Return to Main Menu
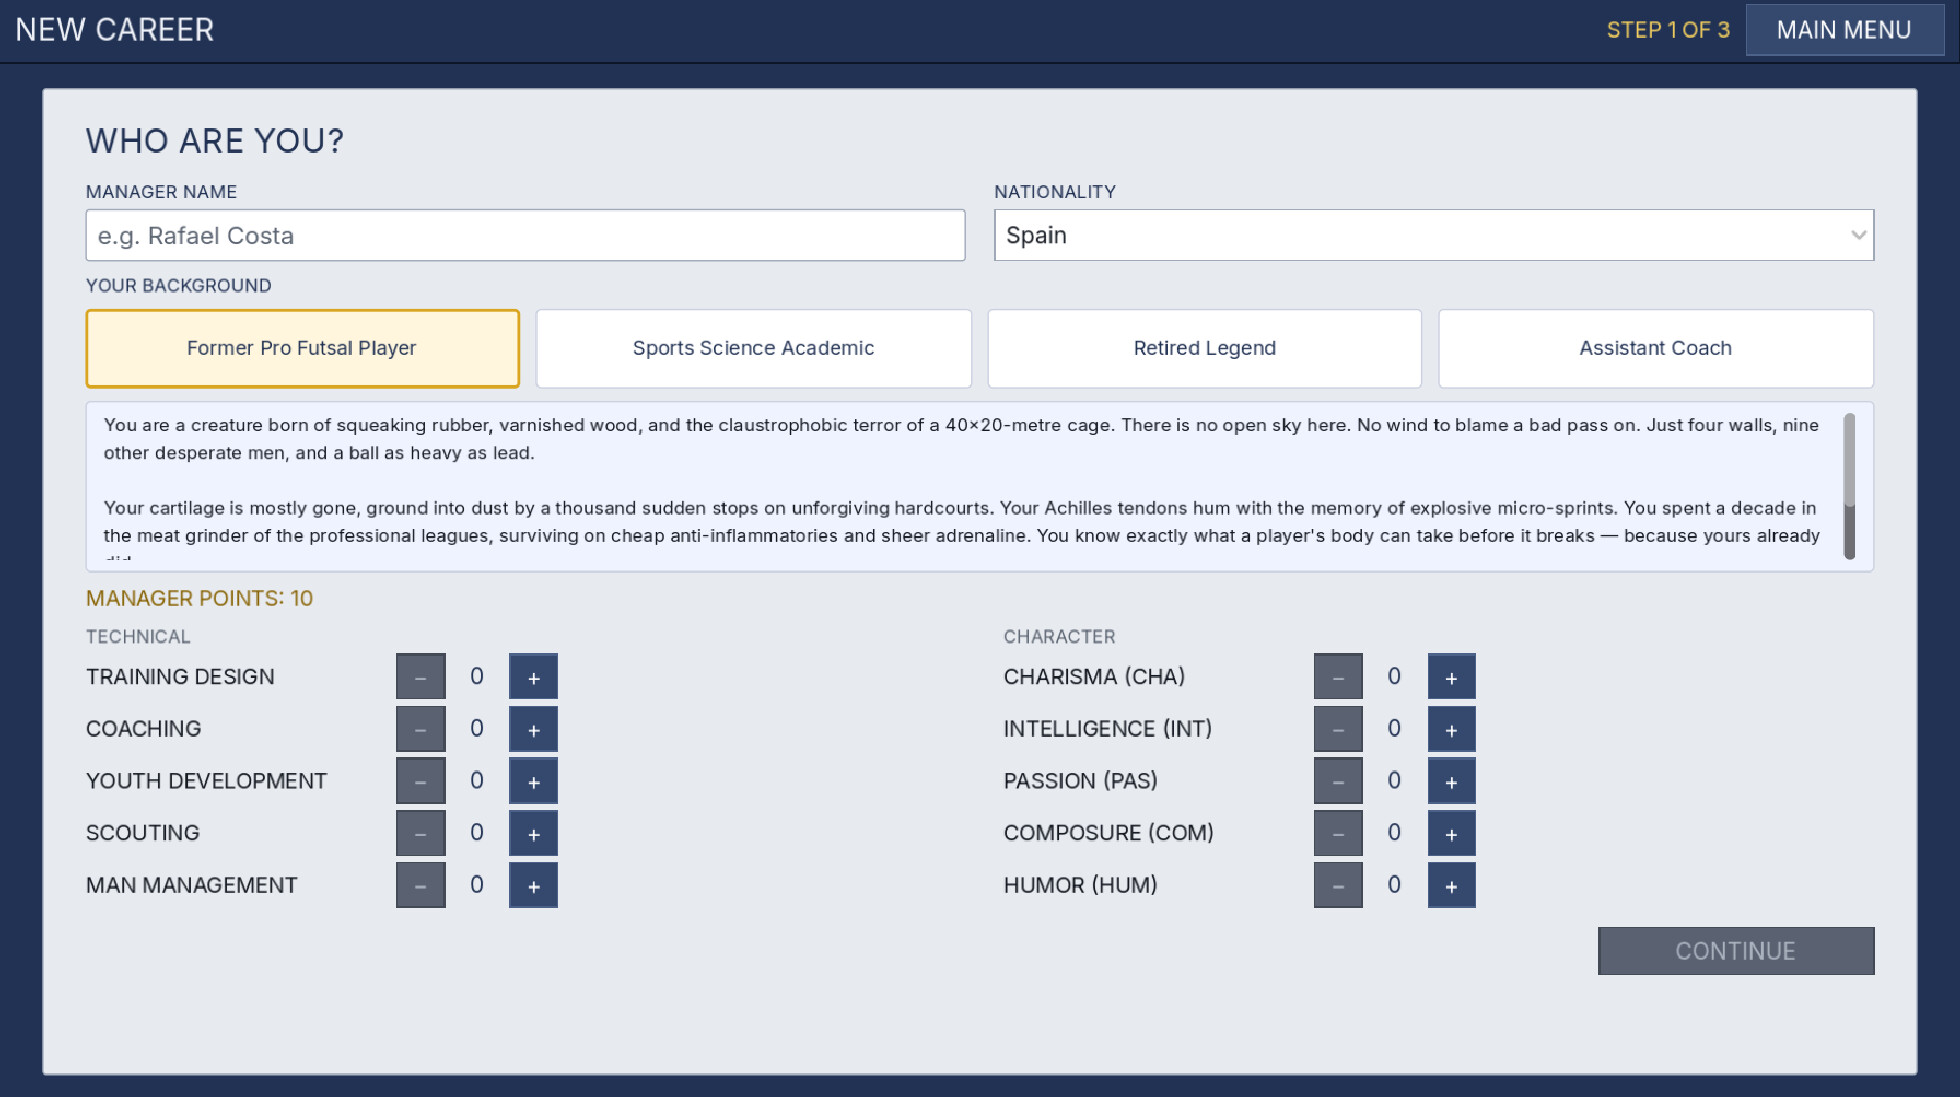 pyautogui.click(x=1844, y=30)
